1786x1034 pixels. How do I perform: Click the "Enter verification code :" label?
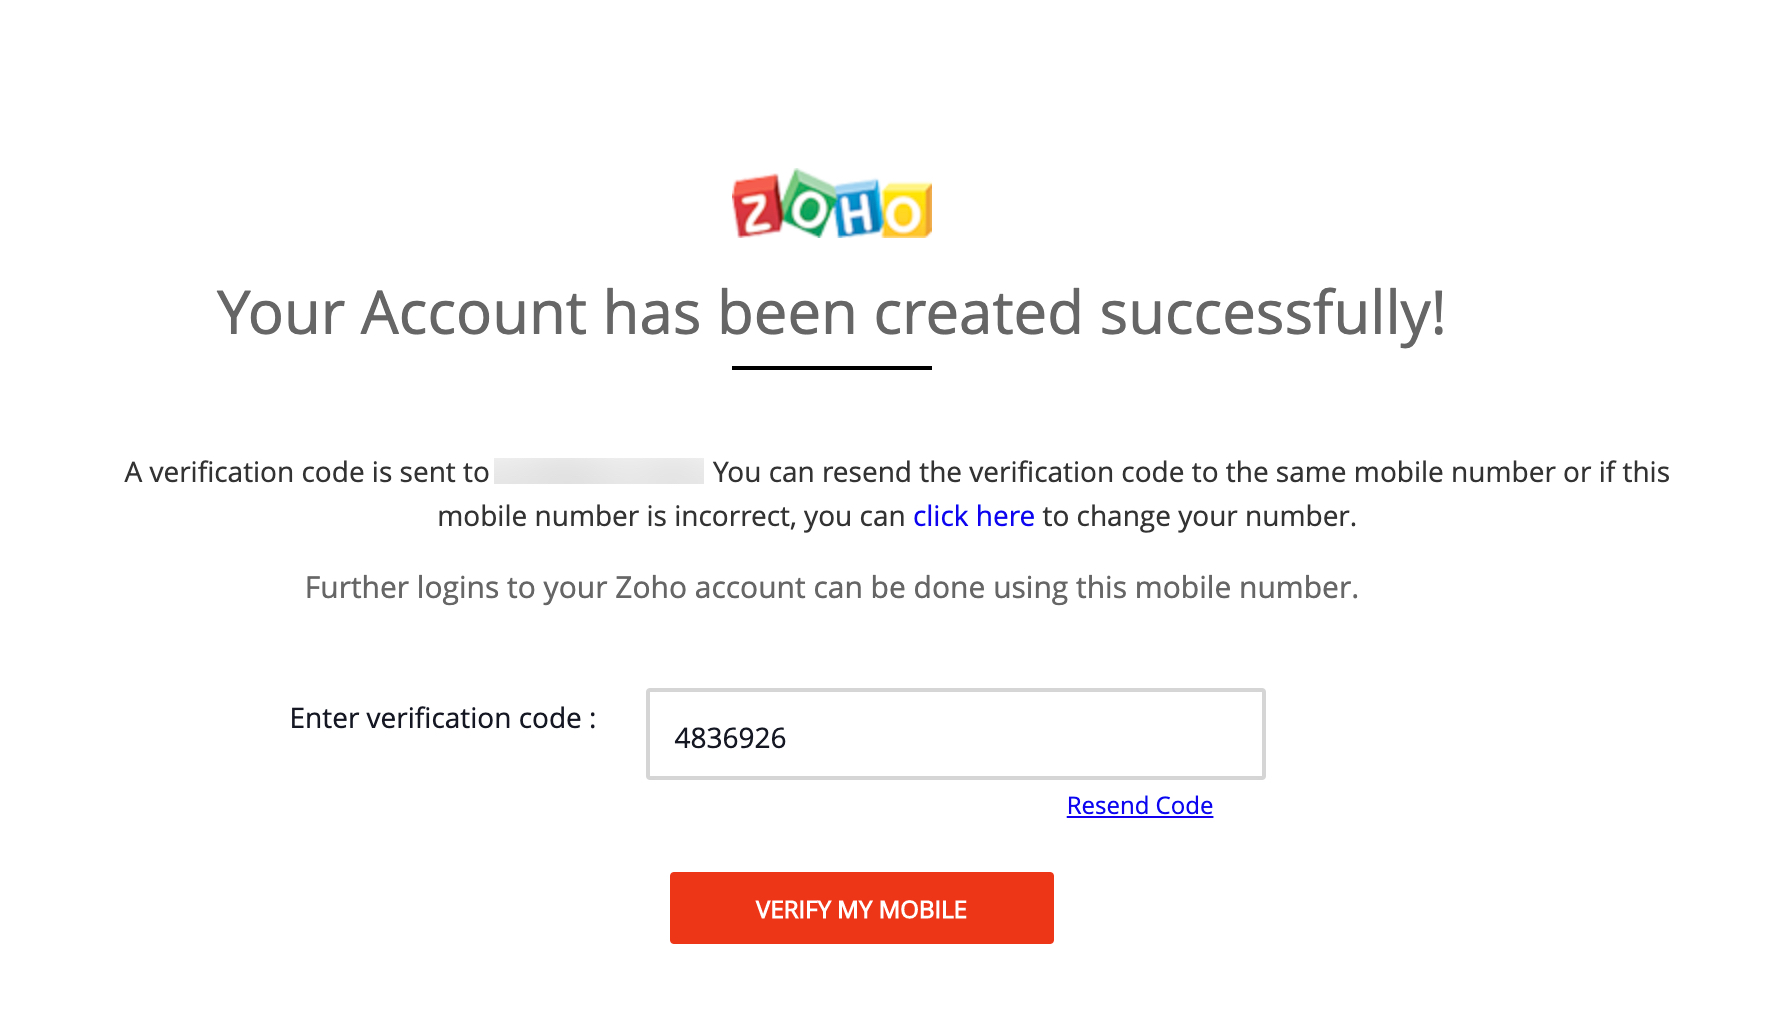442,718
